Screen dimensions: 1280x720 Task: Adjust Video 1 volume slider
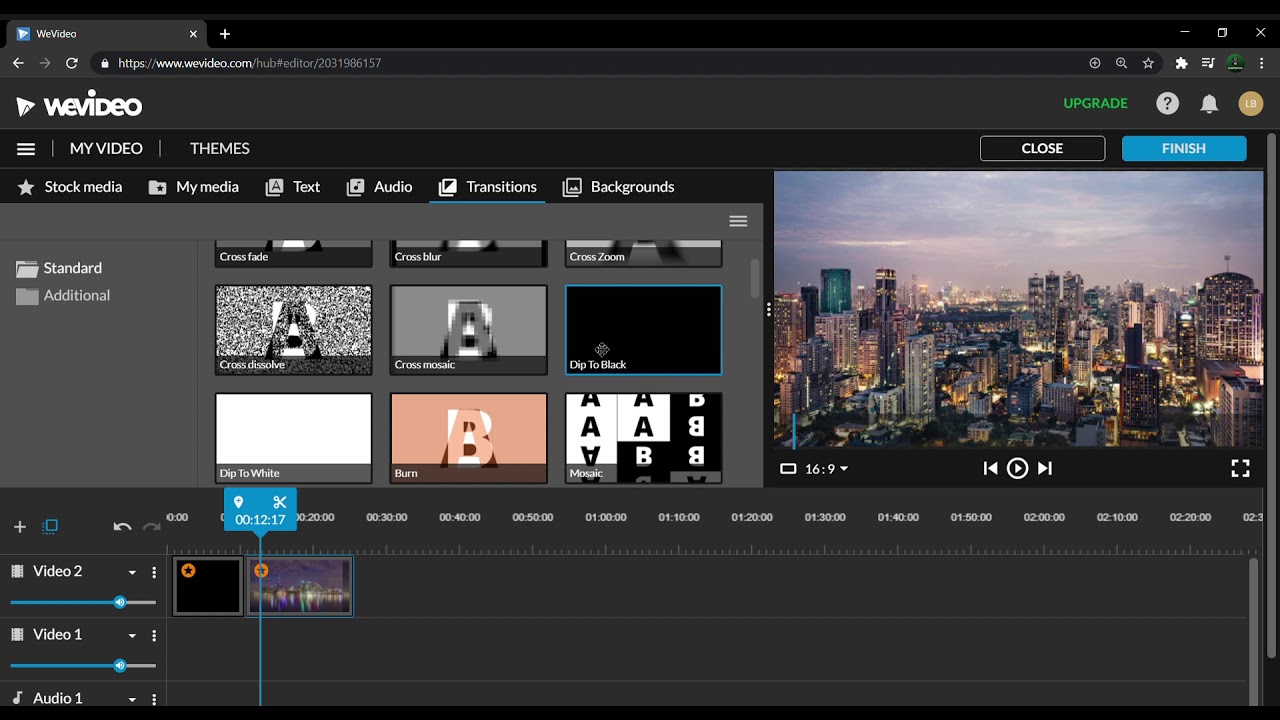pyautogui.click(x=83, y=665)
